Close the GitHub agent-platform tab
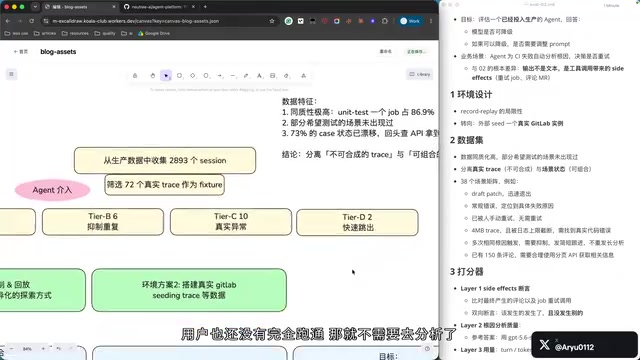 coord(193,7)
